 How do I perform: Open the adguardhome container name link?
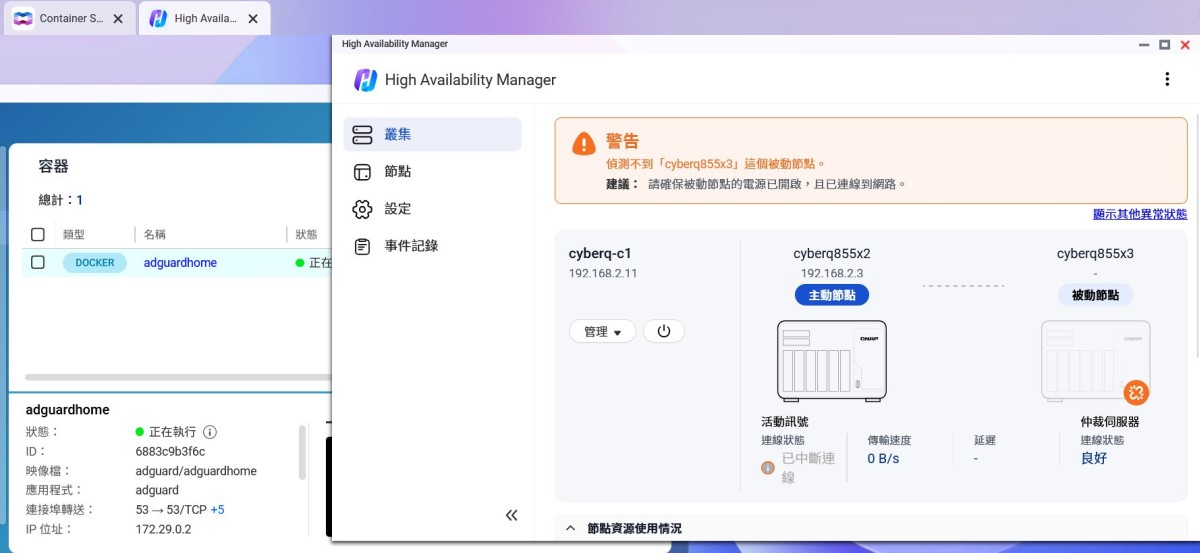(x=180, y=262)
